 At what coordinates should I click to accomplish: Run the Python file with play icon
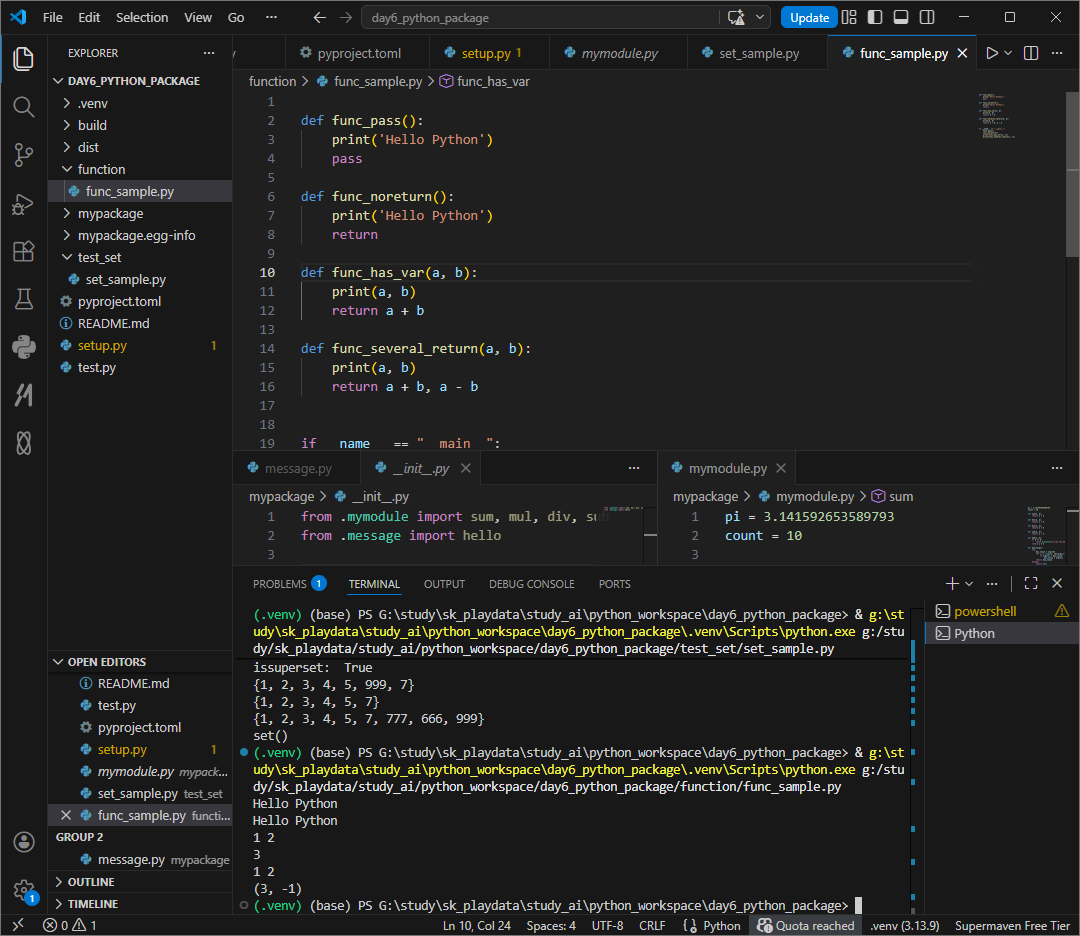[x=991, y=53]
